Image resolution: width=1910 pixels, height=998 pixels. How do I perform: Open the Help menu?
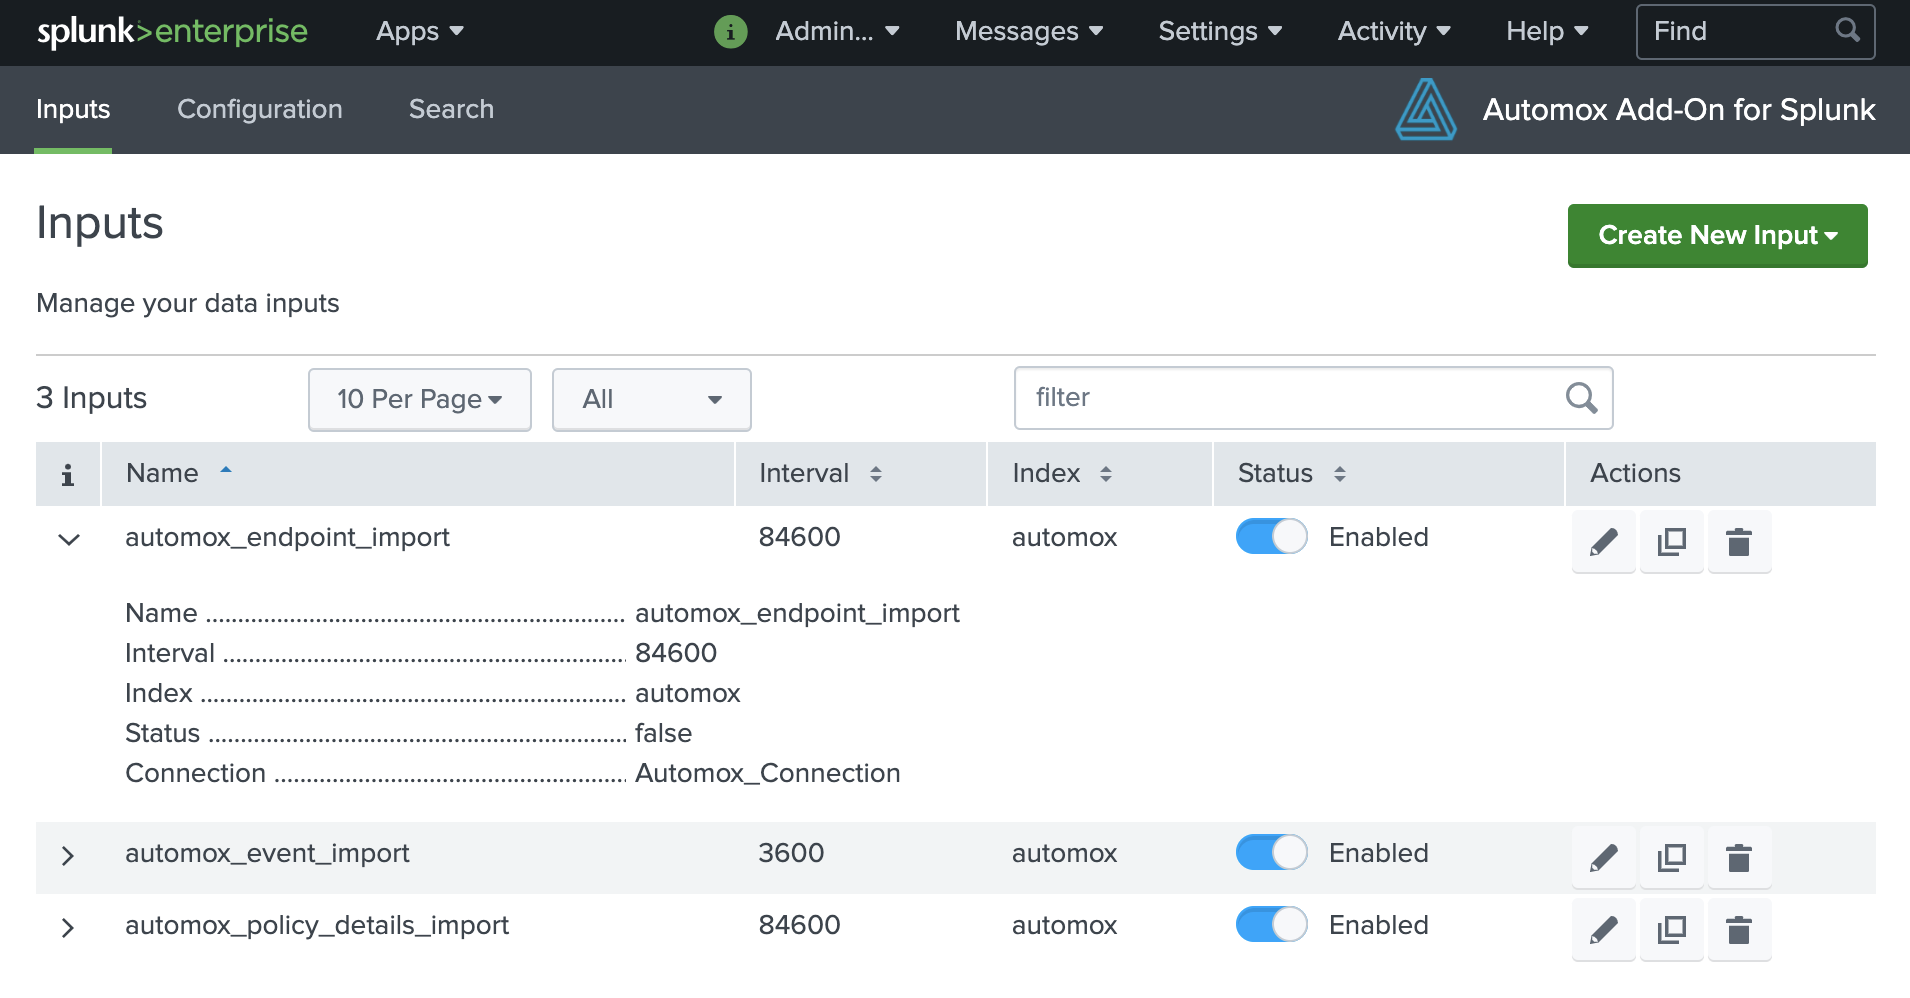1547,31
